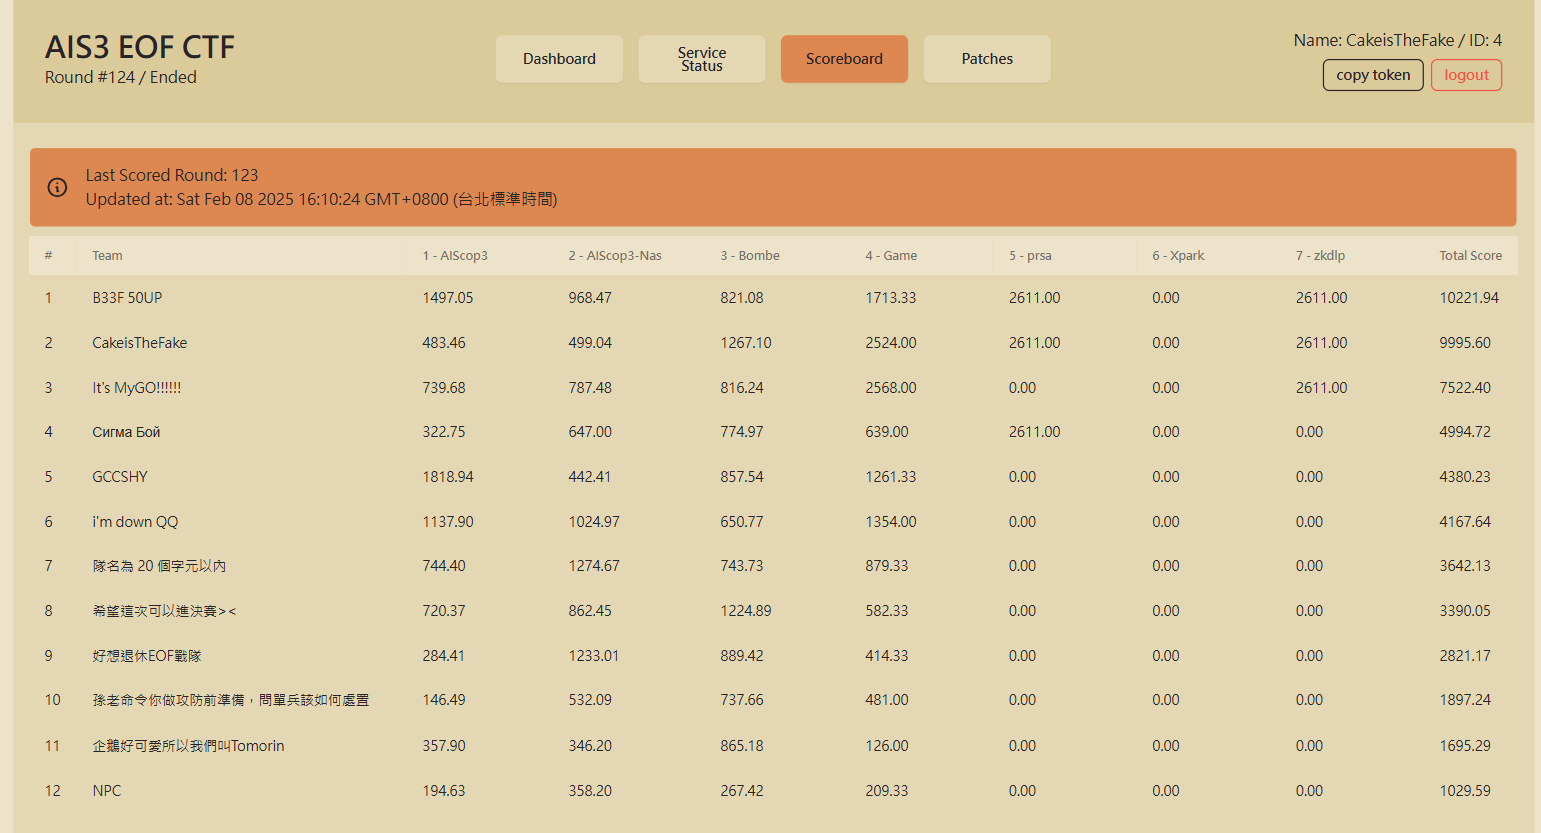Select the GCCSHY team row

tap(773, 477)
